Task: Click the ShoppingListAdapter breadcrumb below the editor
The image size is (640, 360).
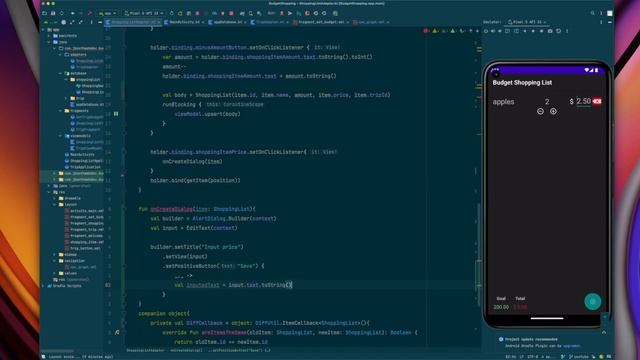Action: pyautogui.click(x=145, y=350)
